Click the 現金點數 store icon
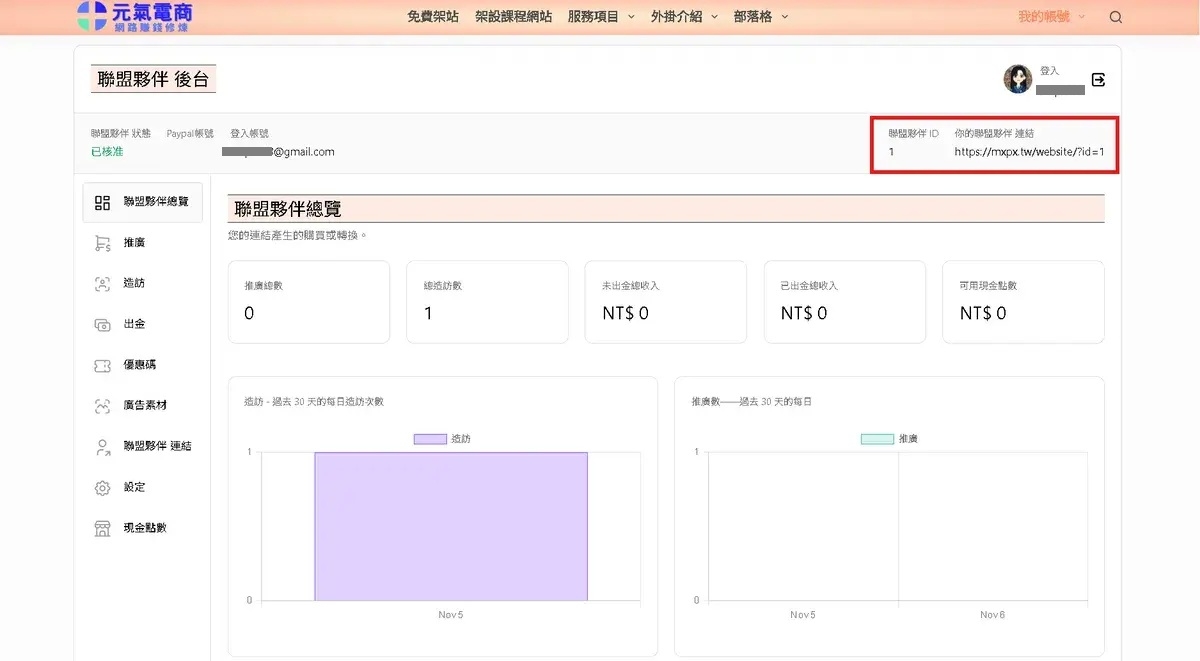The height and width of the screenshot is (661, 1200). pos(102,529)
